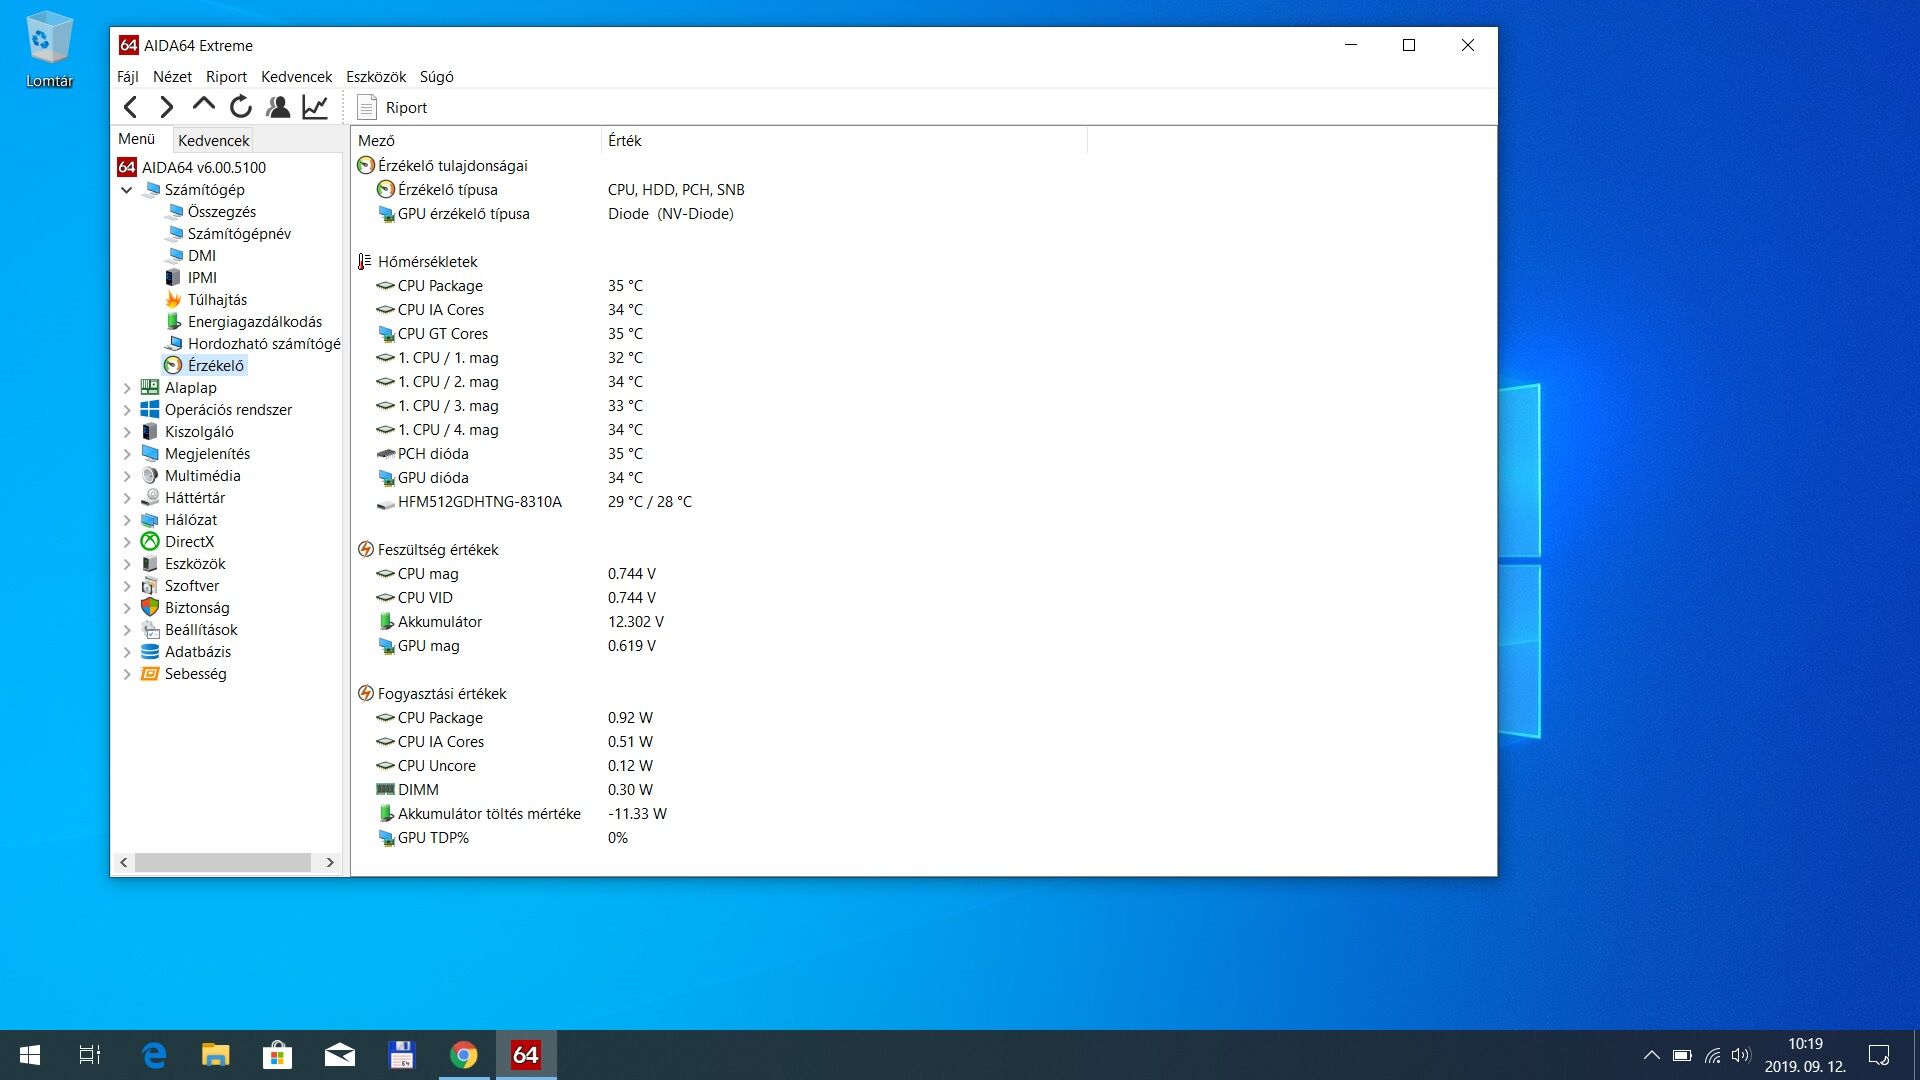
Task: Refresh the sensor page with the reload icon
Action: click(241, 107)
